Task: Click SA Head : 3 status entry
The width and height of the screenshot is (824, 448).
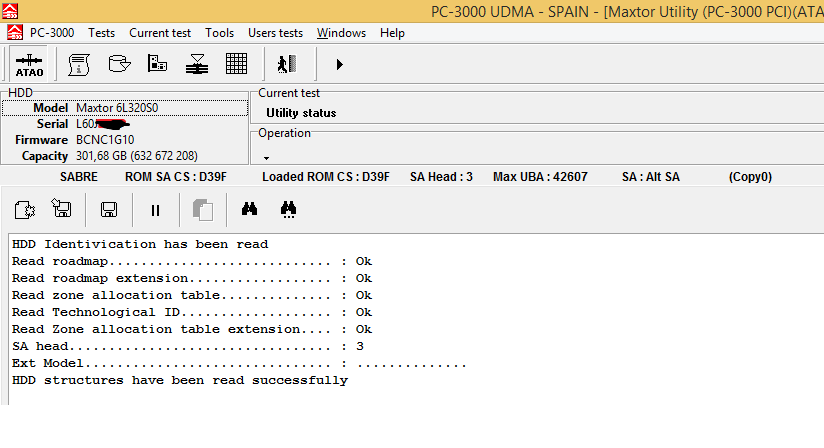Action: point(441,177)
